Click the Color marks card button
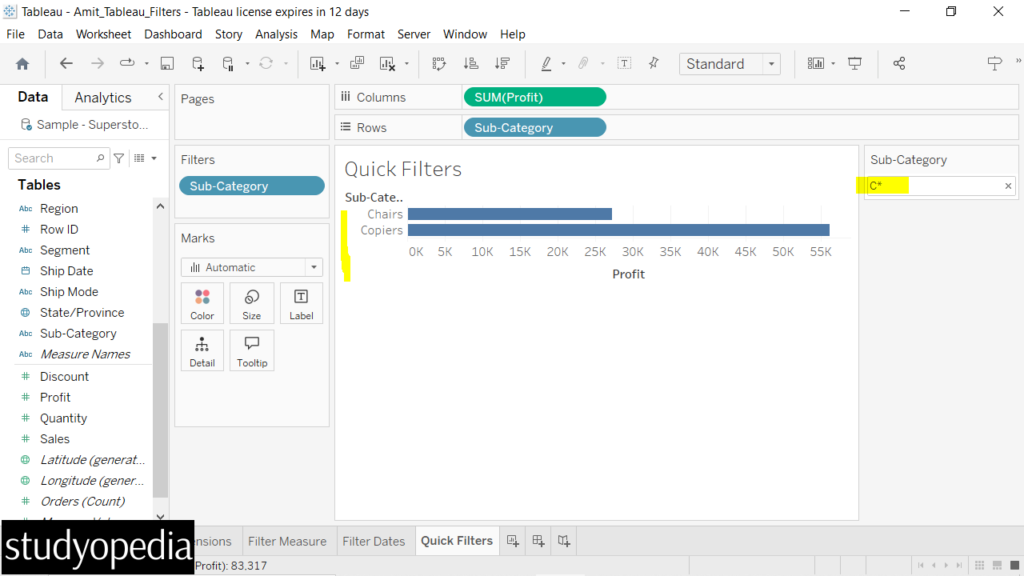Image resolution: width=1024 pixels, height=576 pixels. [202, 304]
